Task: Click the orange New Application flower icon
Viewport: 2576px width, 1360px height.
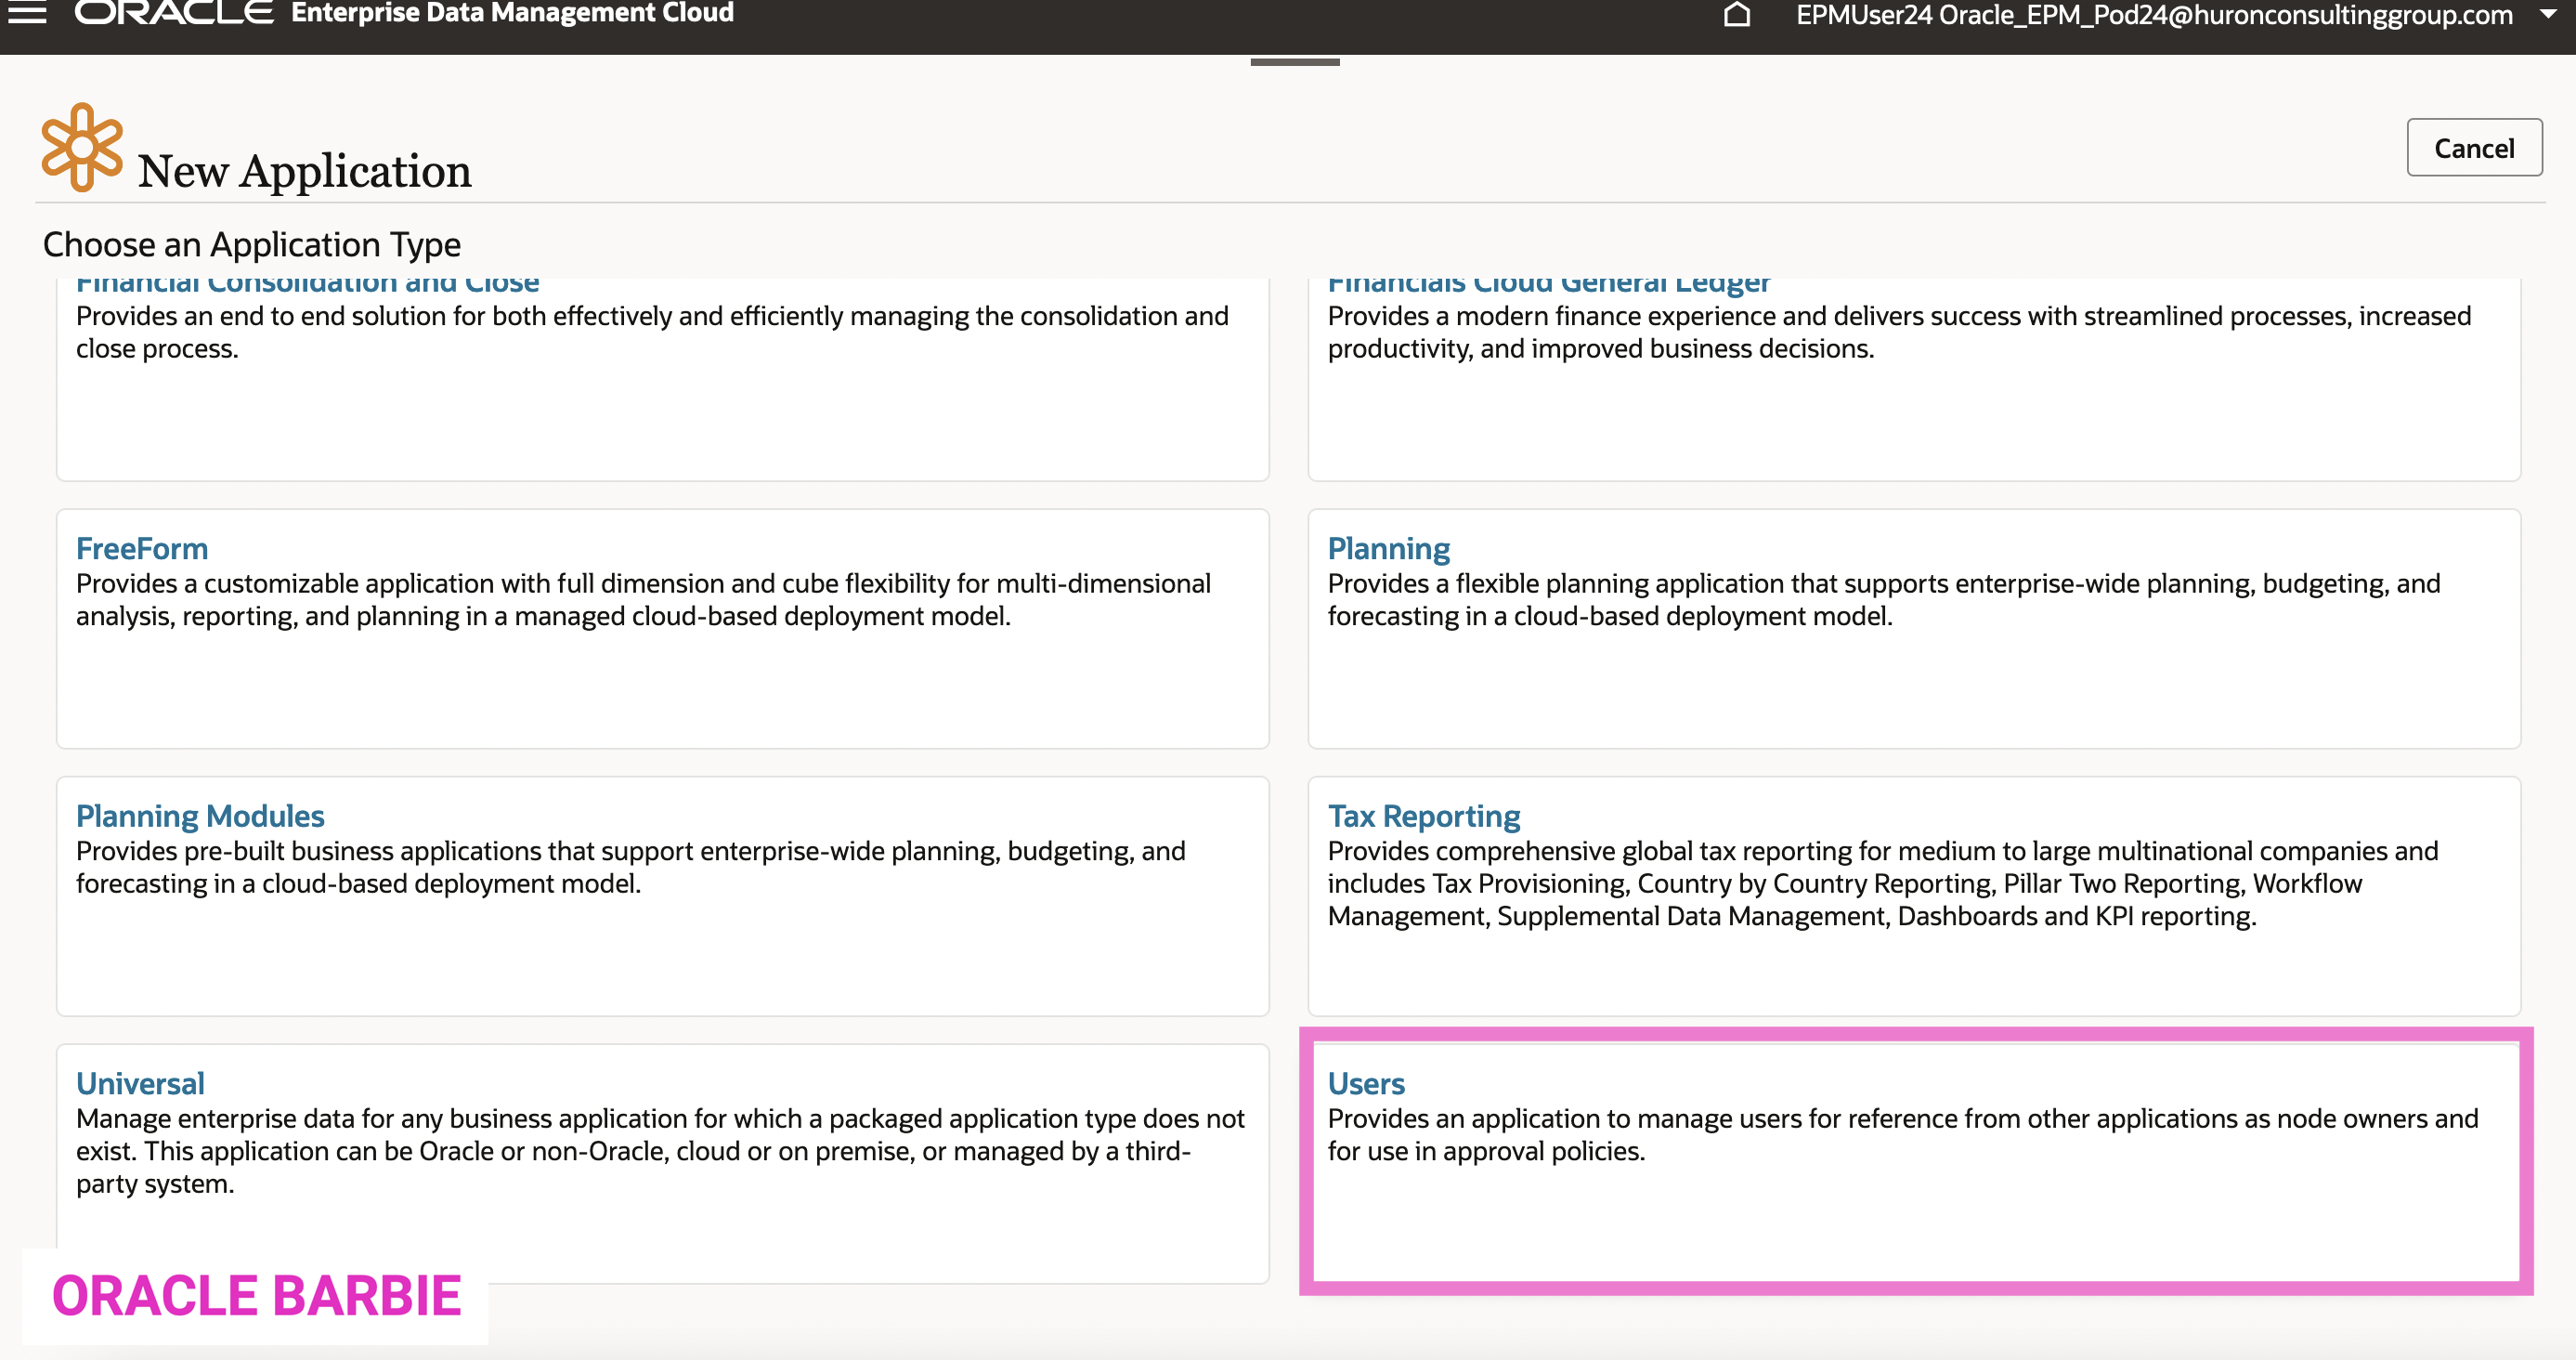Action: point(82,148)
